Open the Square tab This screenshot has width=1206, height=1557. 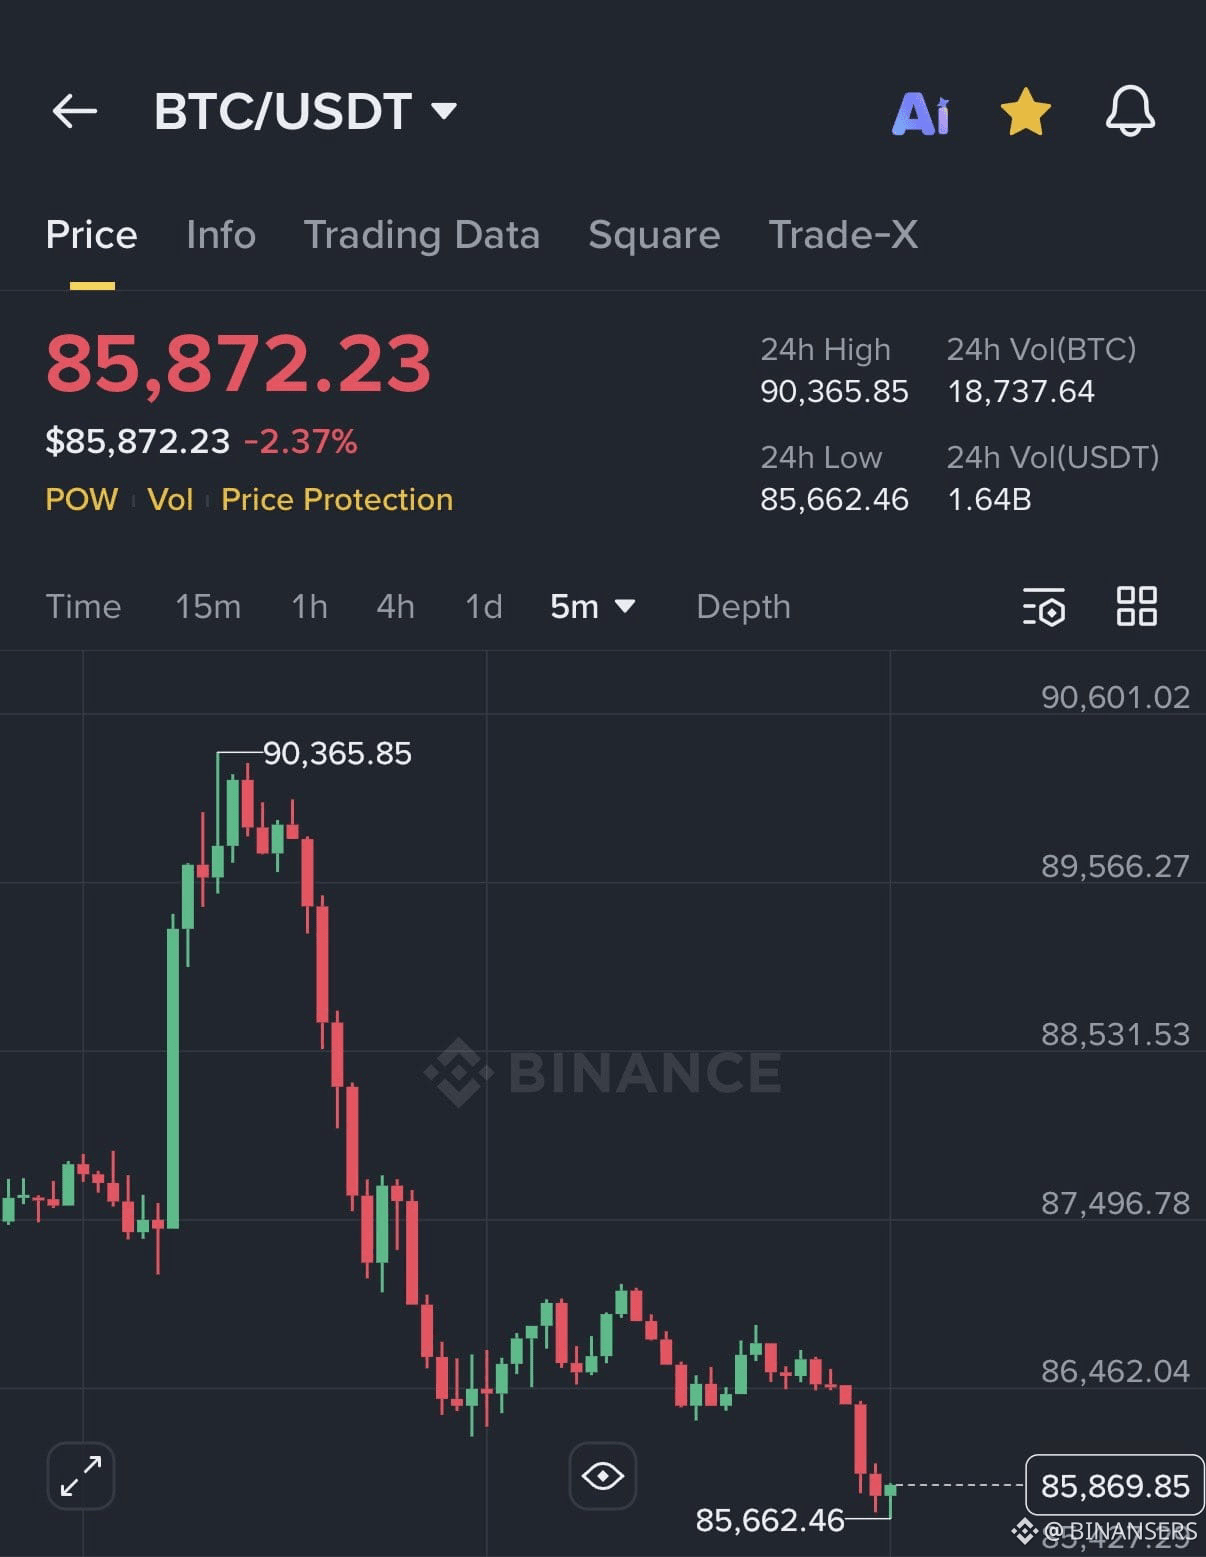pos(654,235)
